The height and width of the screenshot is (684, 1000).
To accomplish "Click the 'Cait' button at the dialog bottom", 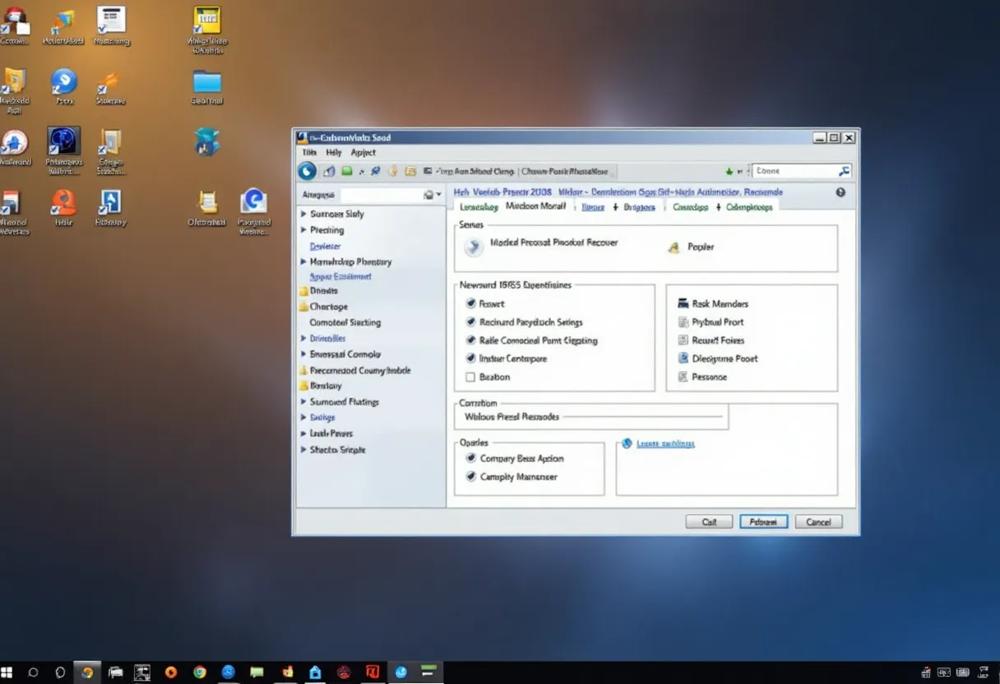I will 709,521.
